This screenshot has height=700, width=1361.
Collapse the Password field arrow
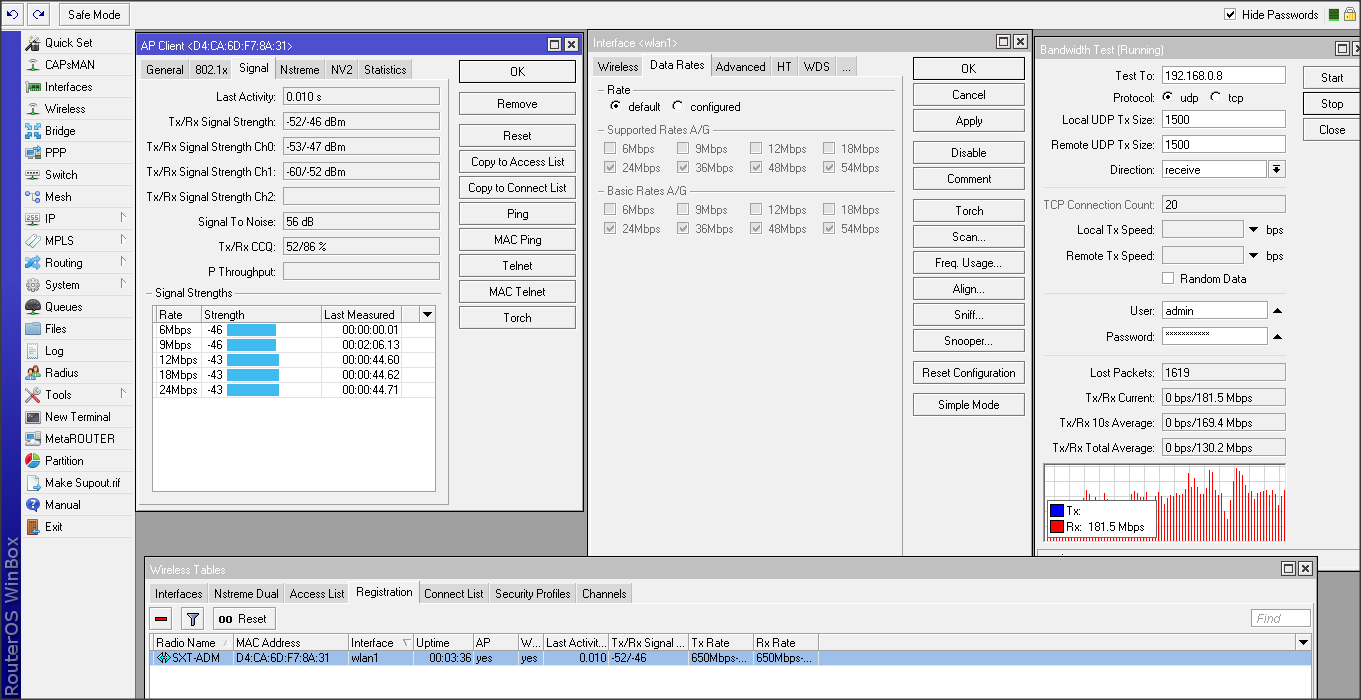point(1277,337)
